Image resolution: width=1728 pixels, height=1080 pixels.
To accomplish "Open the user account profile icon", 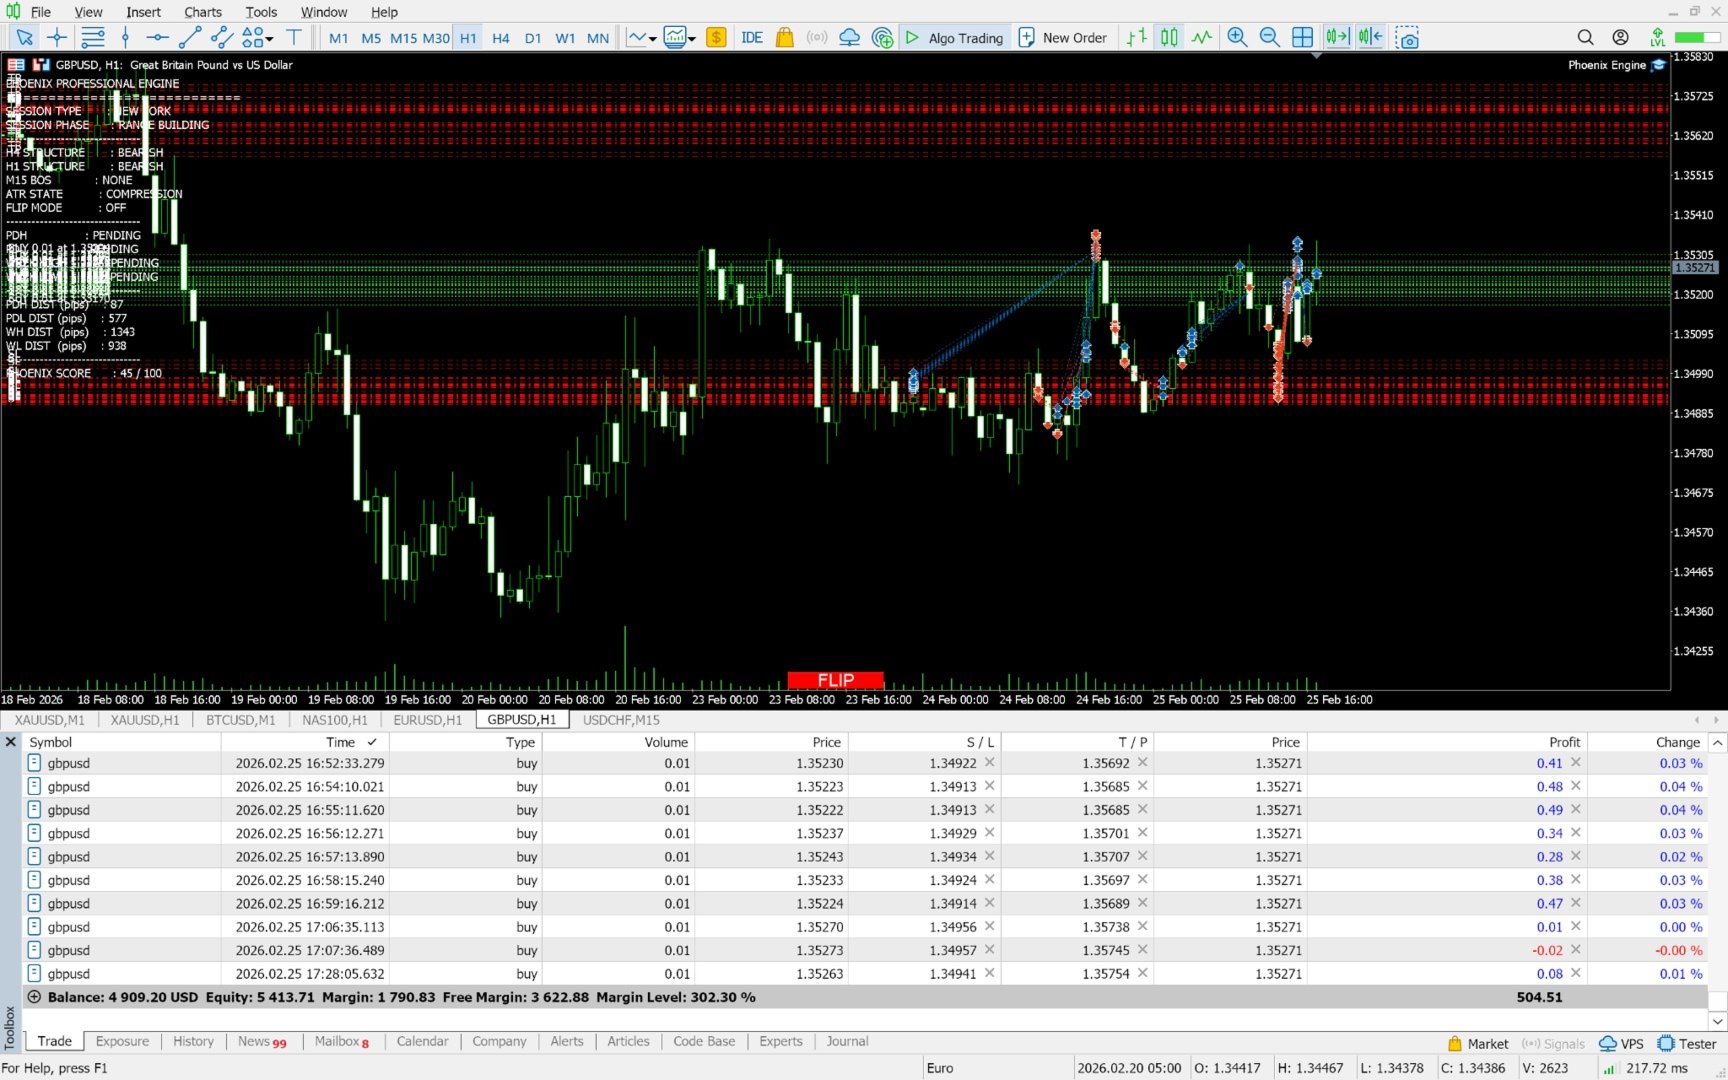I will pos(1620,38).
